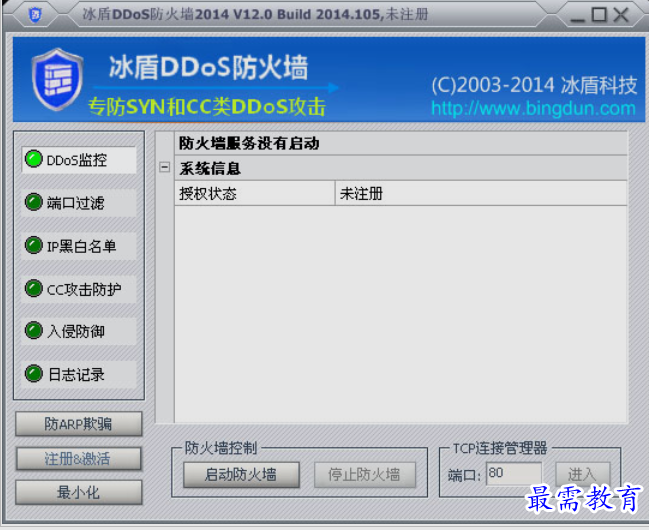Go to 入侵防御 intrusion defense section
This screenshot has width=649, height=530.
tap(79, 331)
